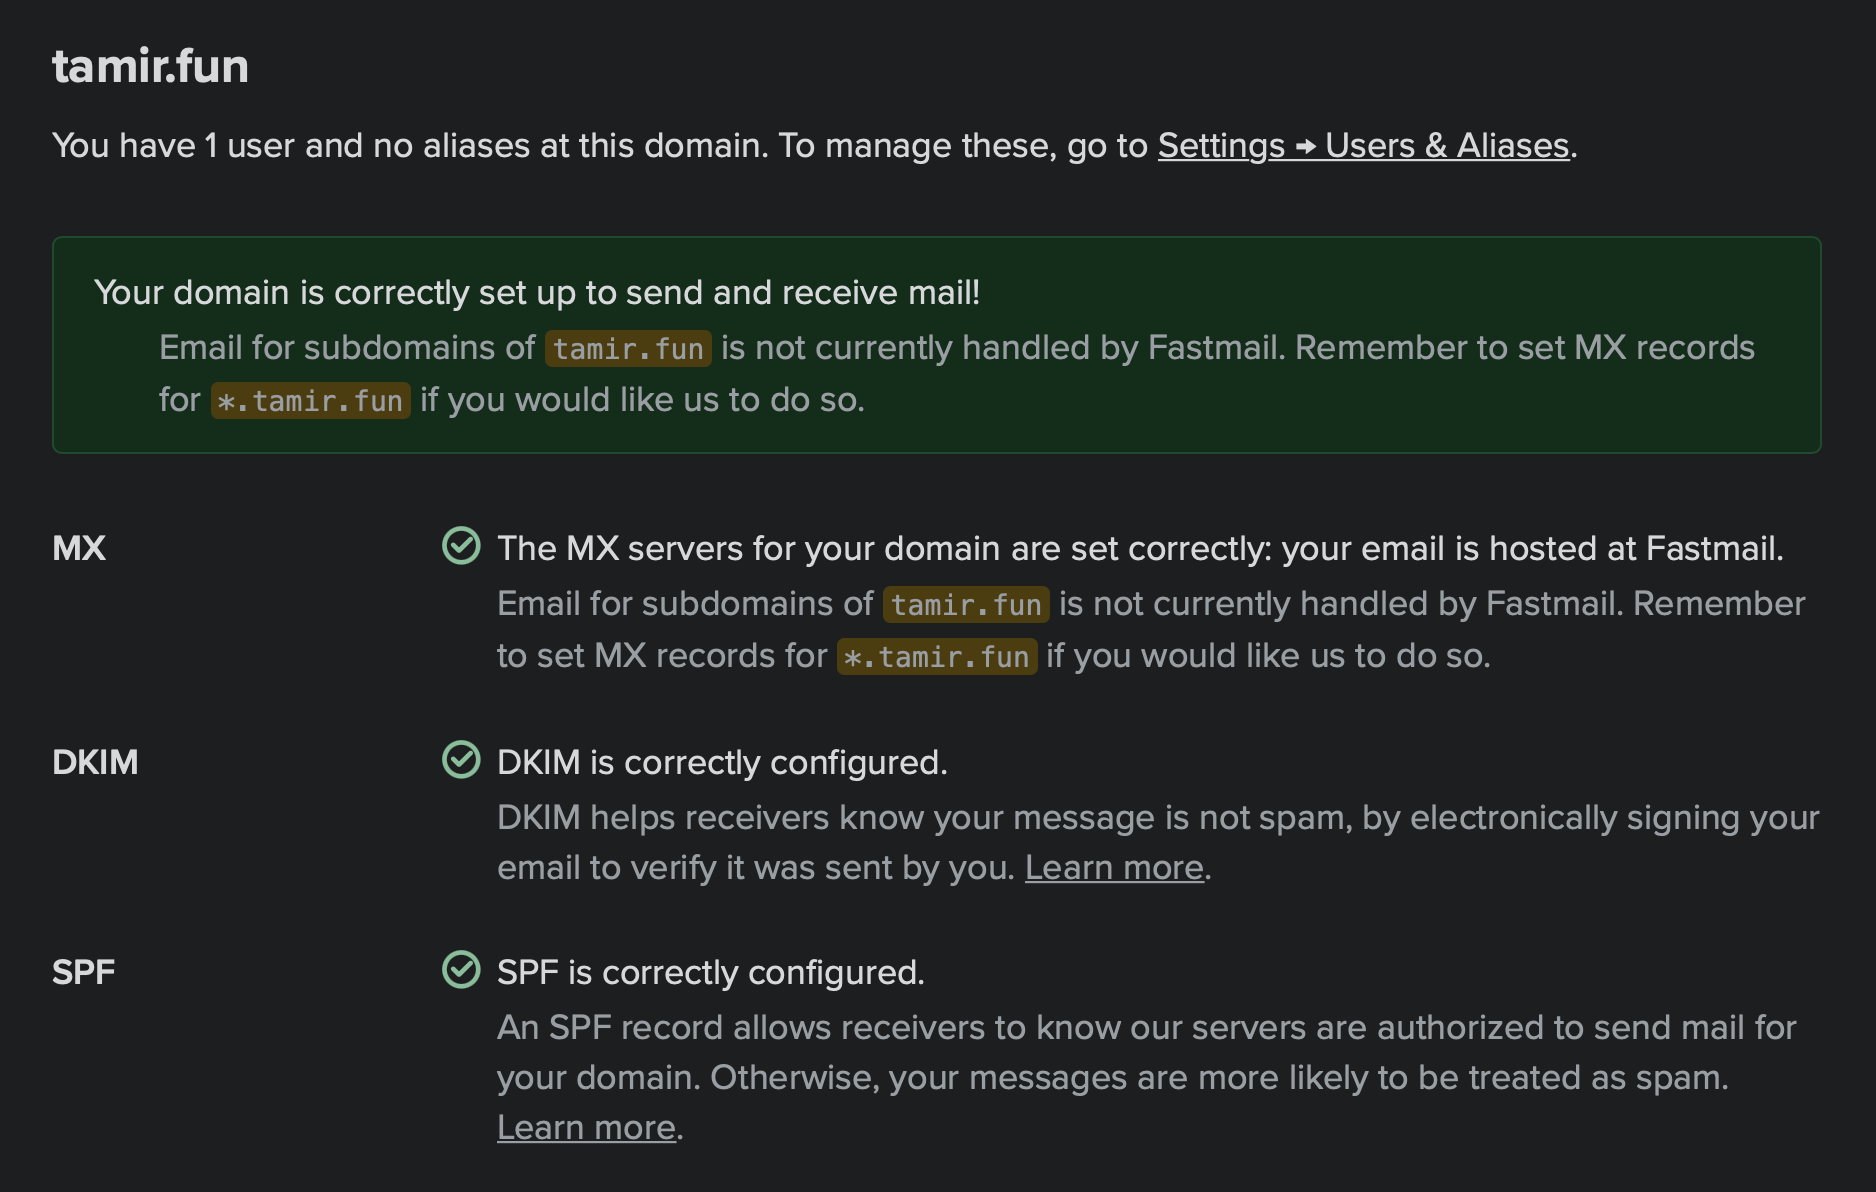The image size is (1876, 1192).
Task: Click the *.tamir.fun code tag in green banner
Action: (x=311, y=400)
